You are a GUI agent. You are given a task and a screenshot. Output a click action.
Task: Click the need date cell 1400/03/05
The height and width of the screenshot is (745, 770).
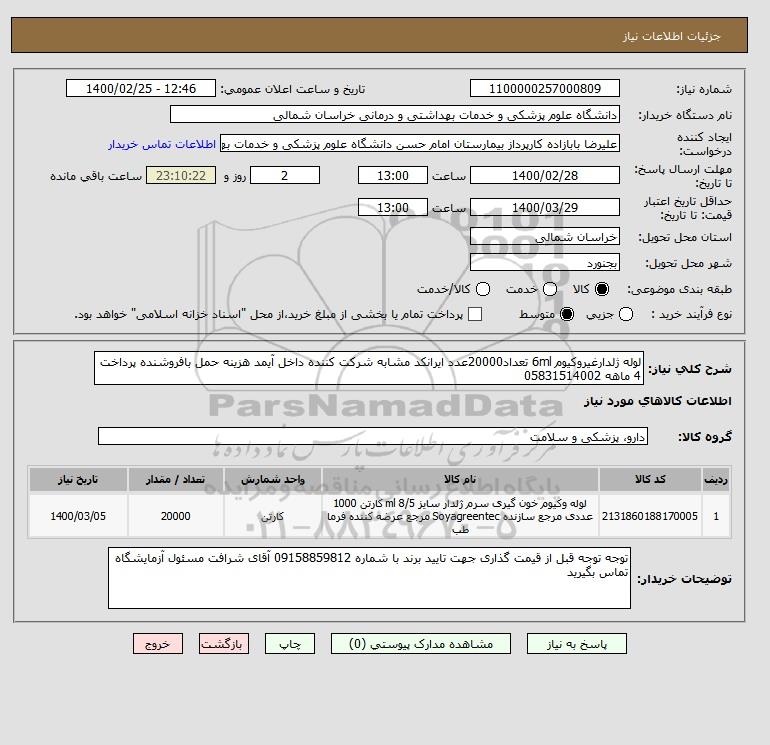(x=78, y=516)
